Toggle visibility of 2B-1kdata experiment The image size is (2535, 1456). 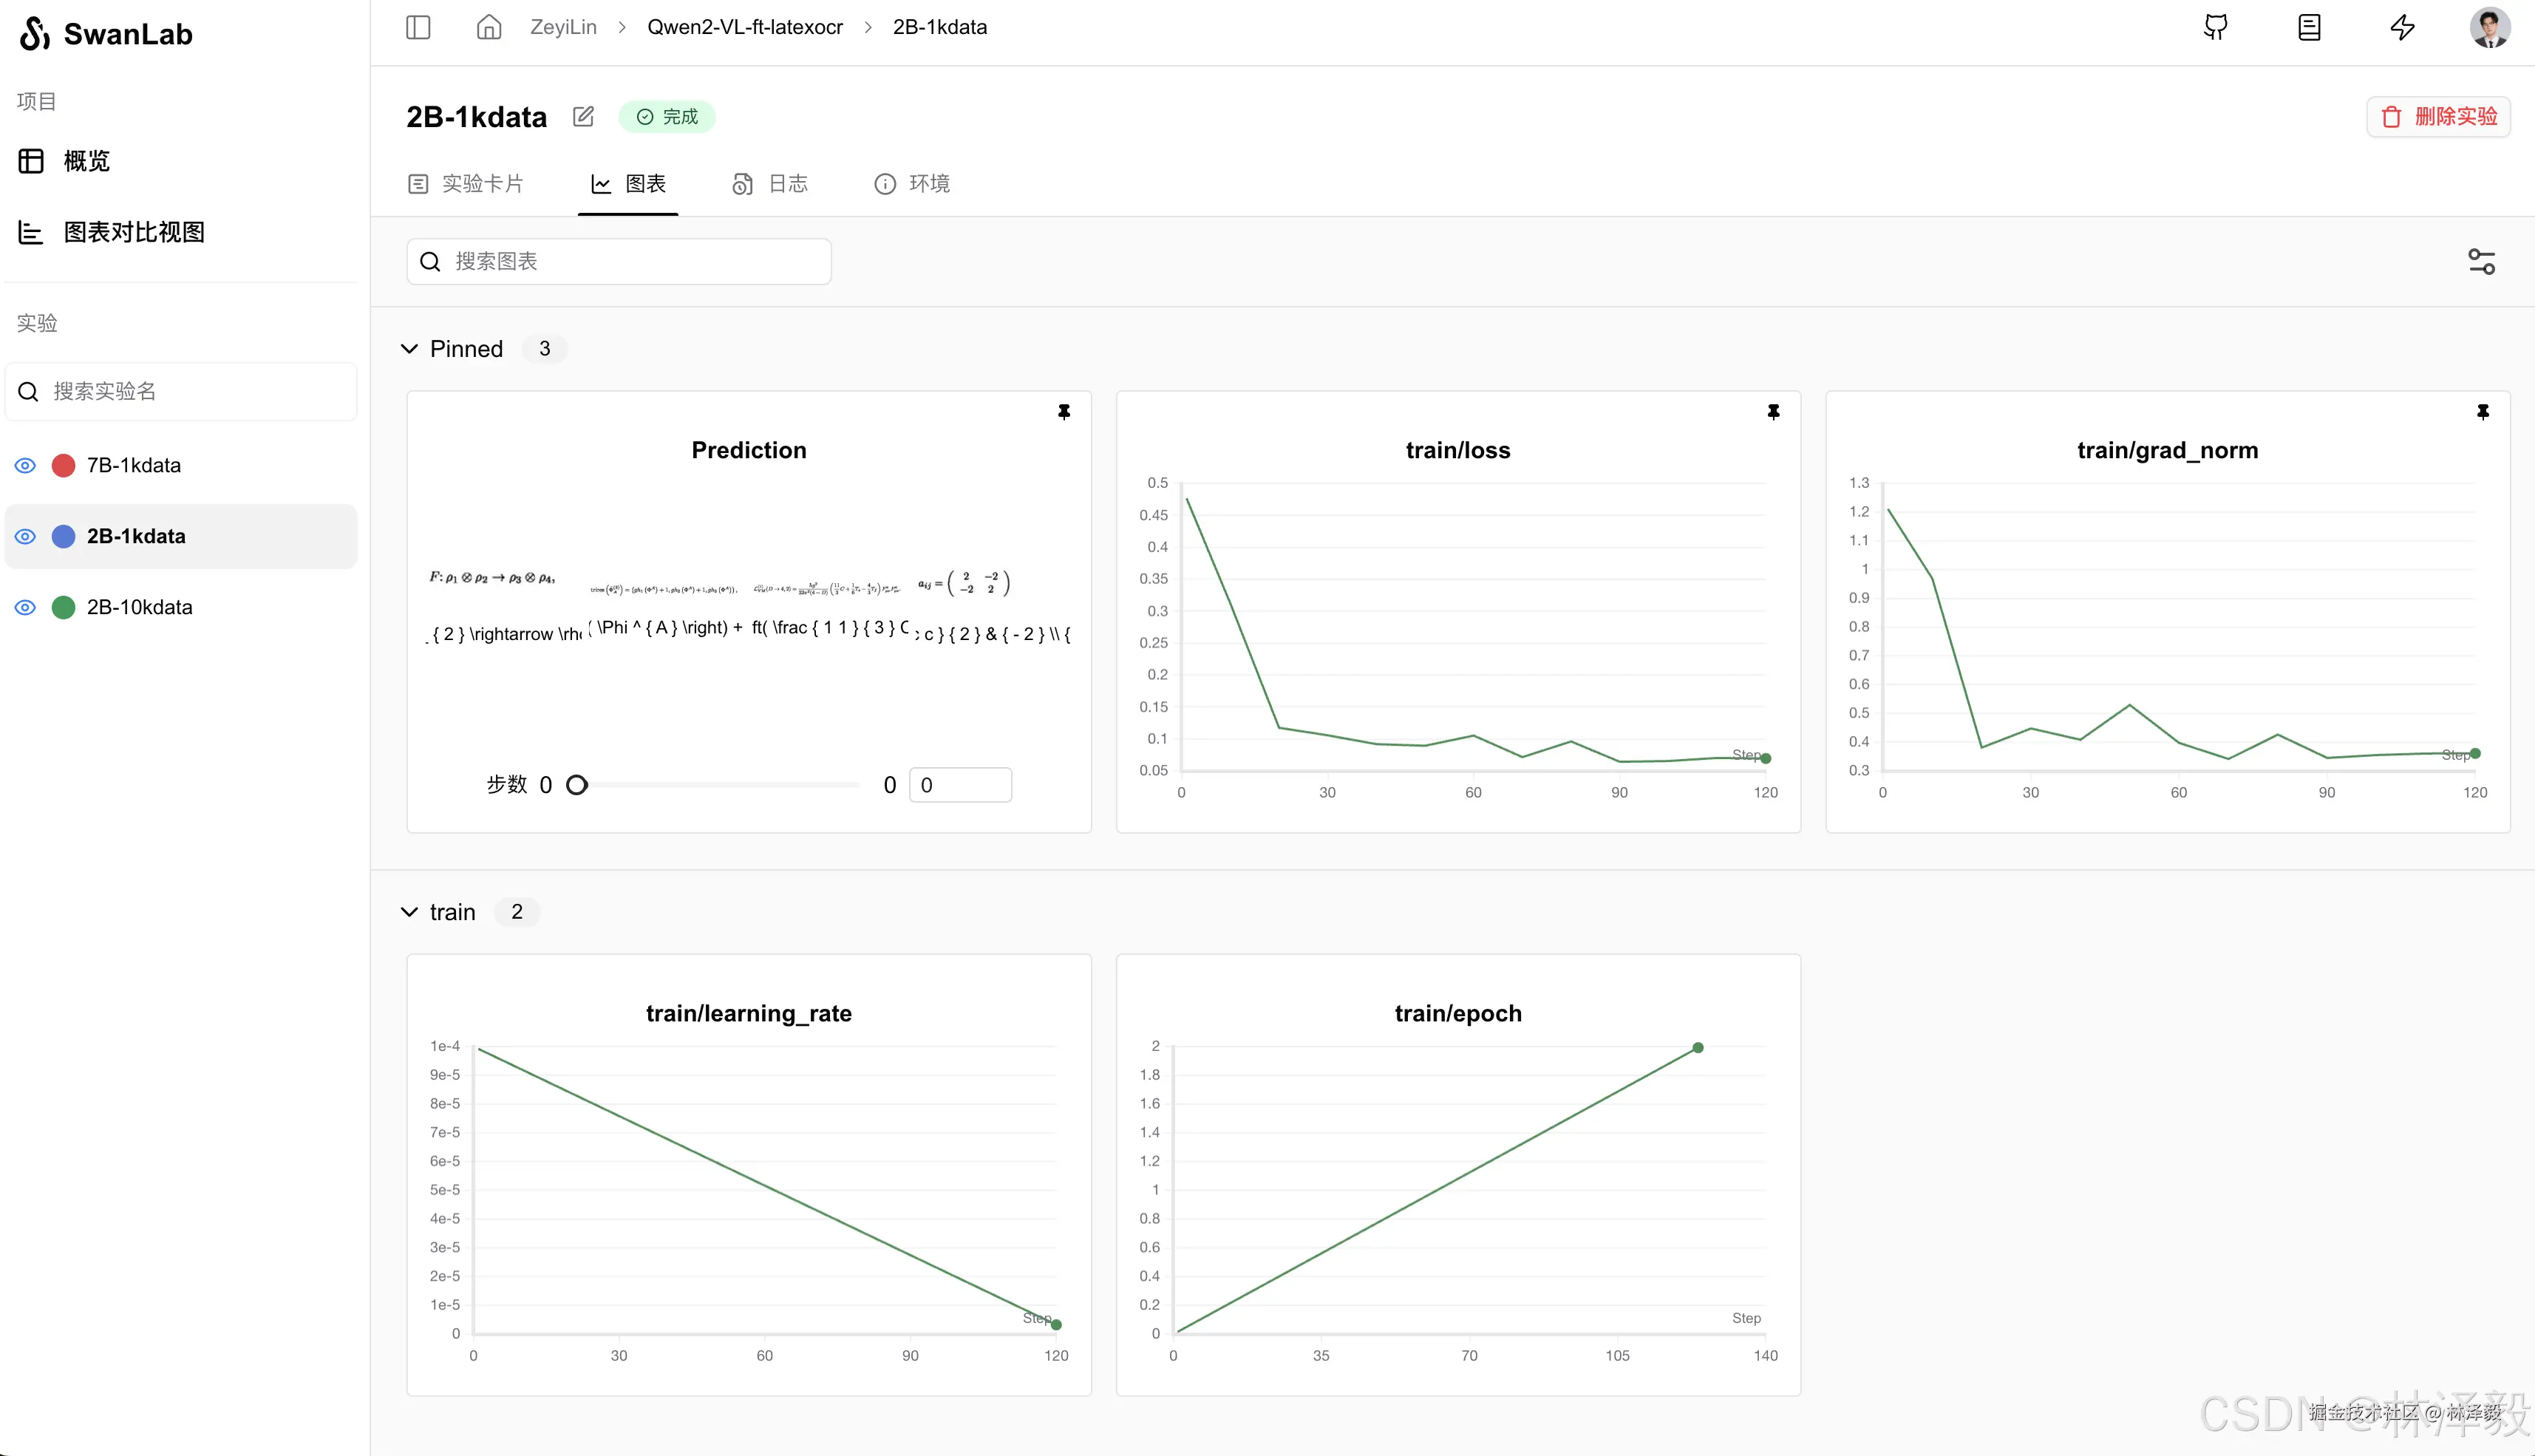coord(26,537)
